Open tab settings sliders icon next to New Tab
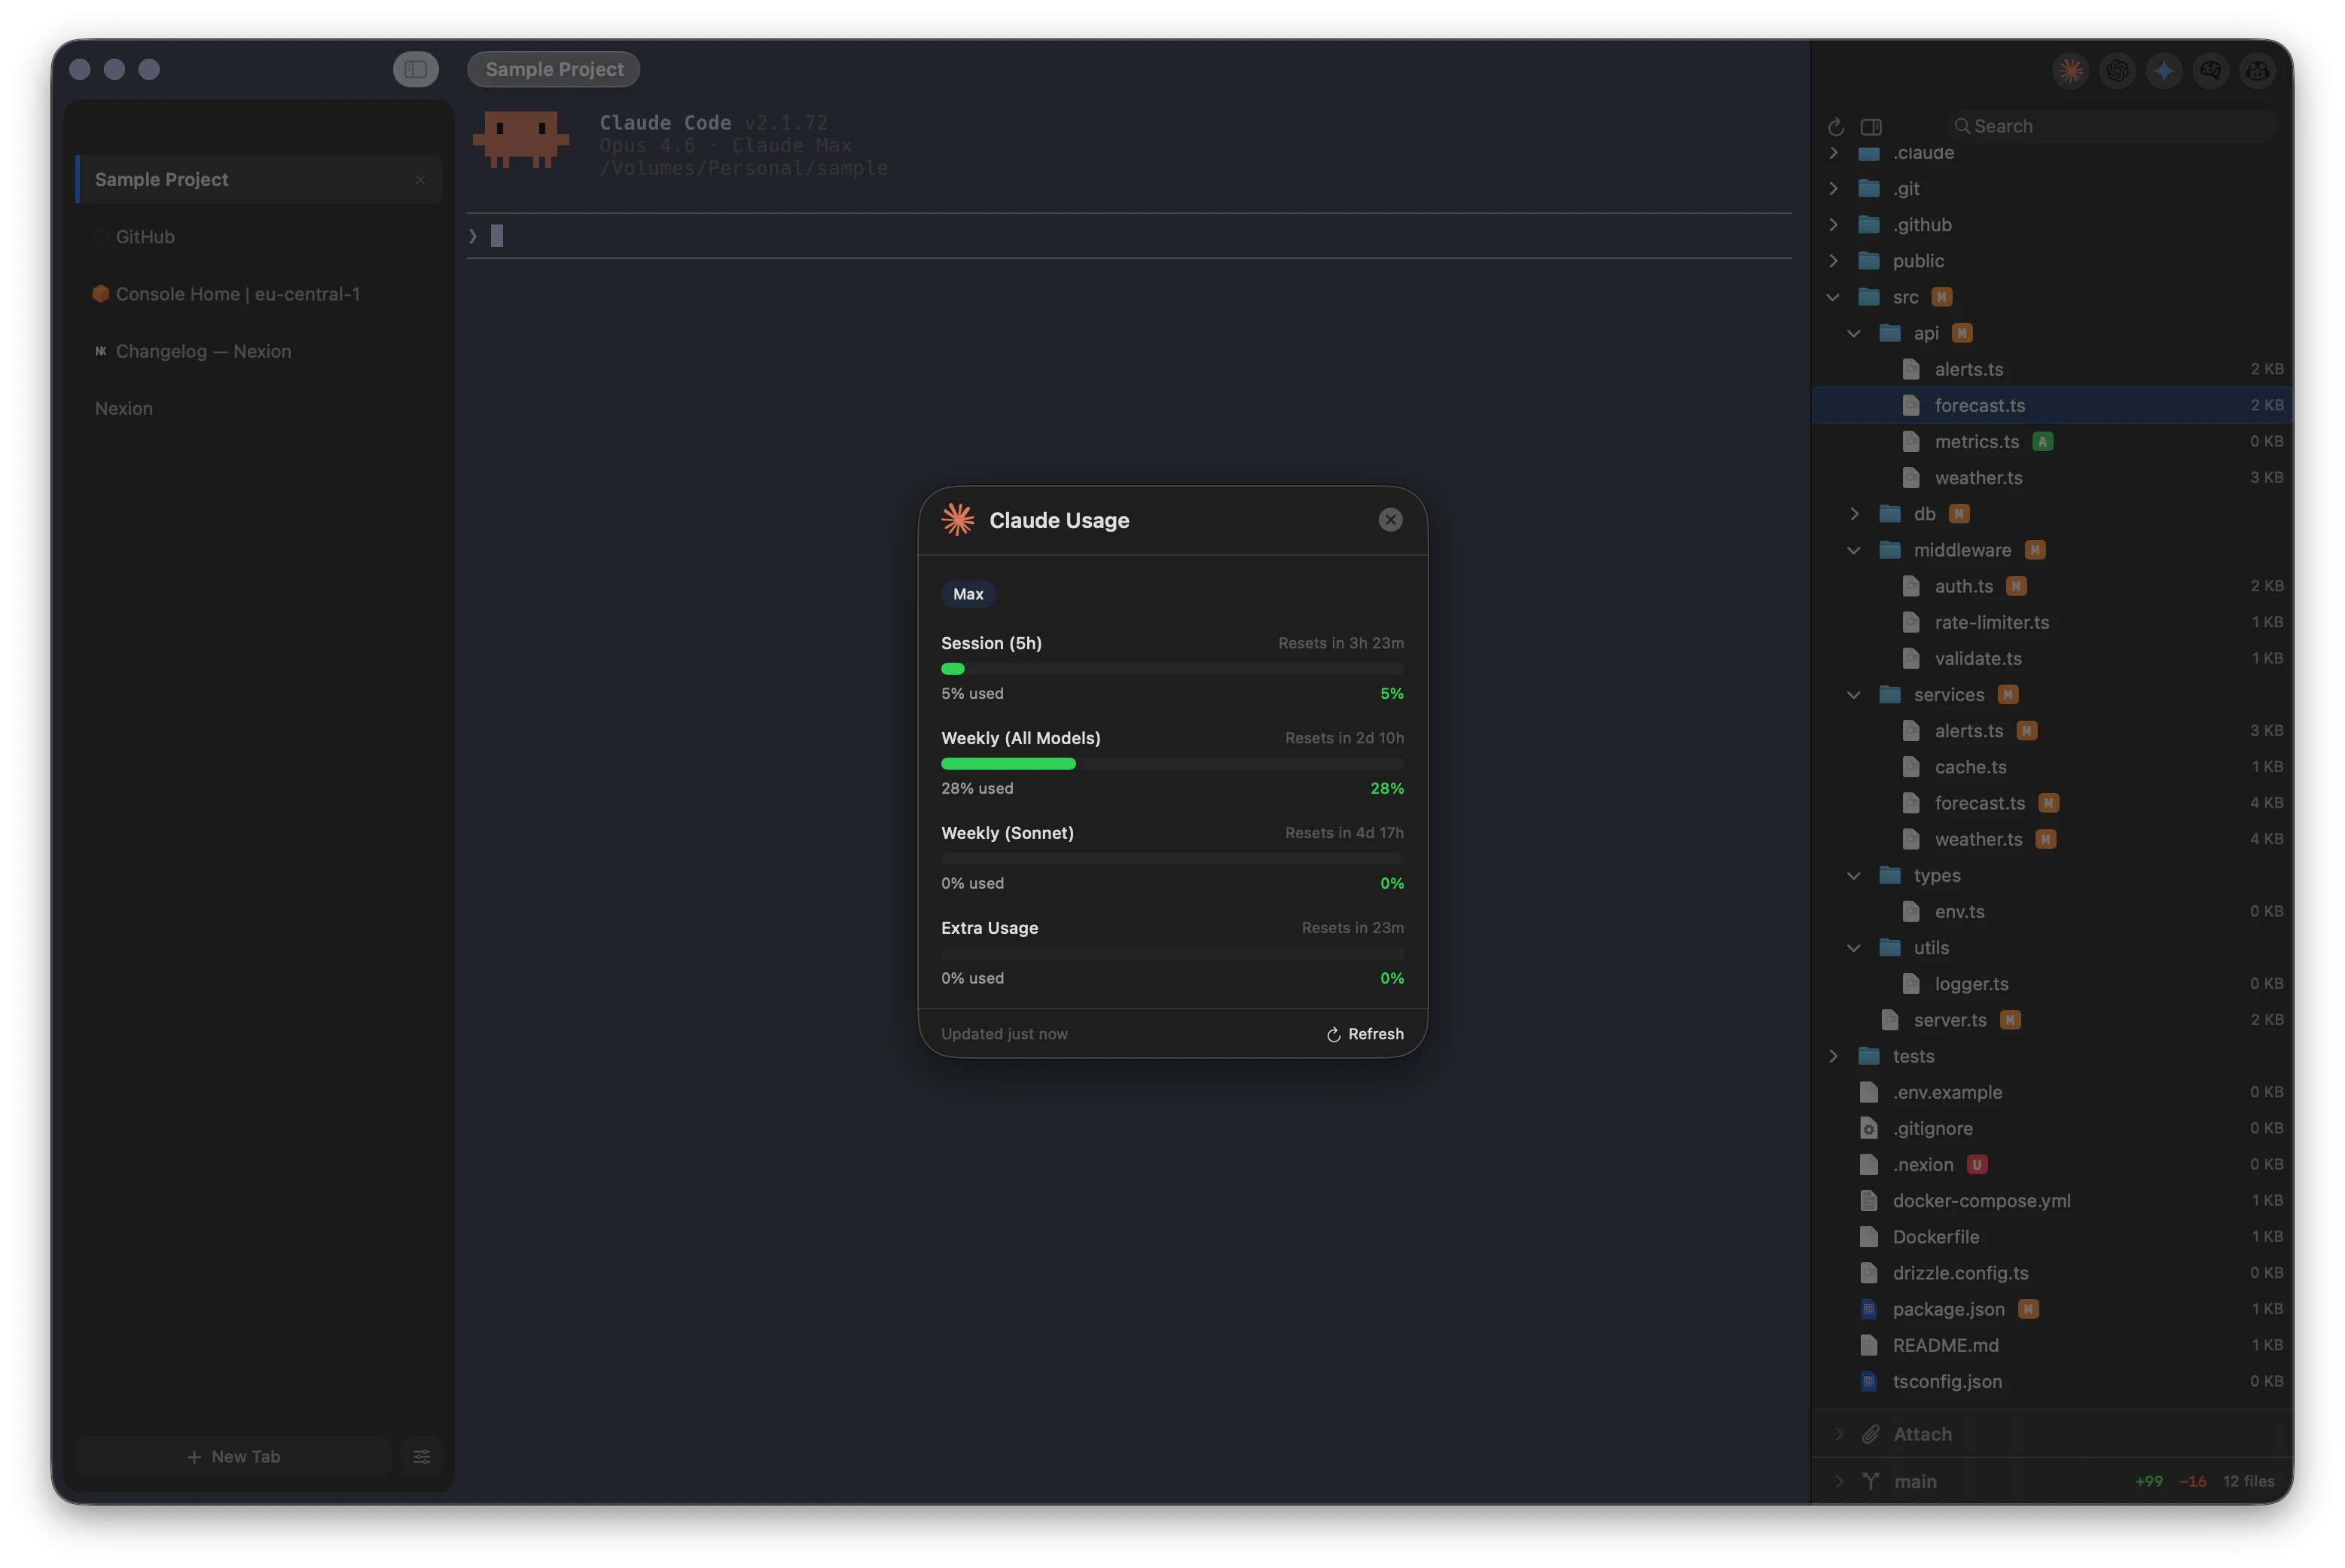 [422, 1457]
